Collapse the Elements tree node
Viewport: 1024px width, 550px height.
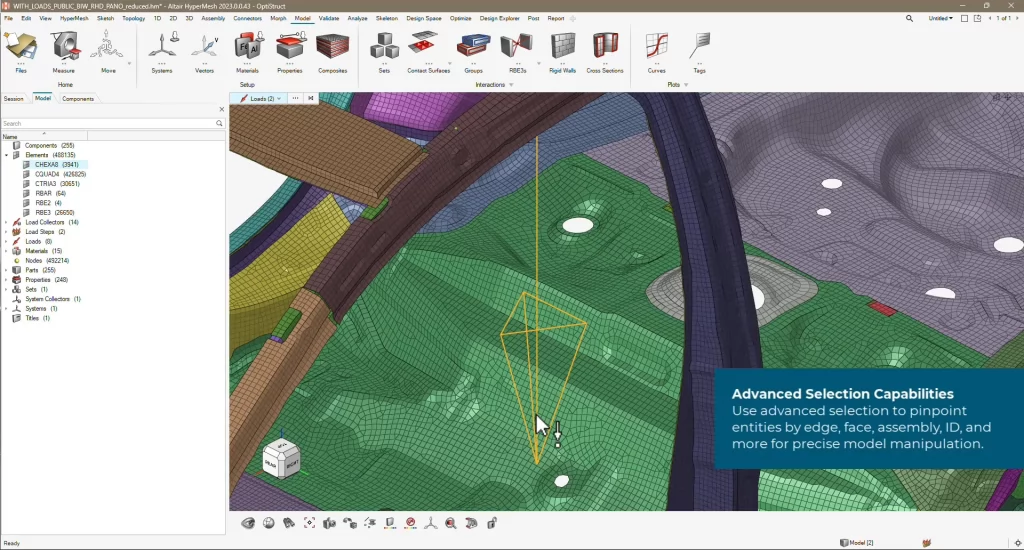(7, 155)
